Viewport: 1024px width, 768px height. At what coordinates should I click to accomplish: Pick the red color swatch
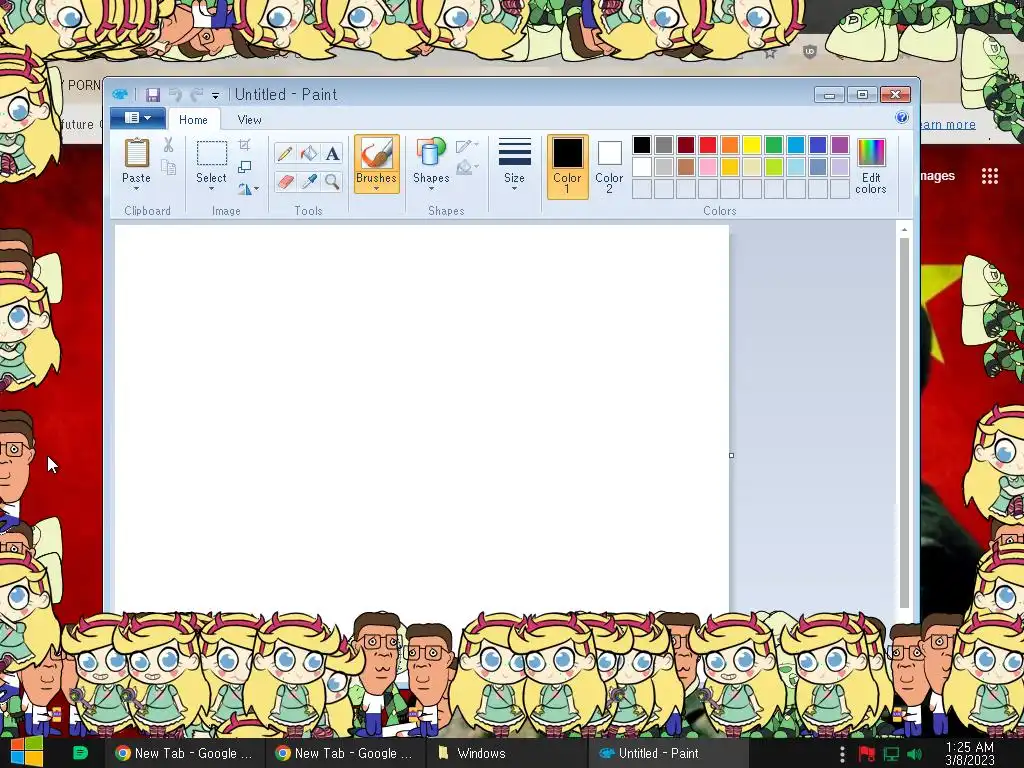pos(708,145)
